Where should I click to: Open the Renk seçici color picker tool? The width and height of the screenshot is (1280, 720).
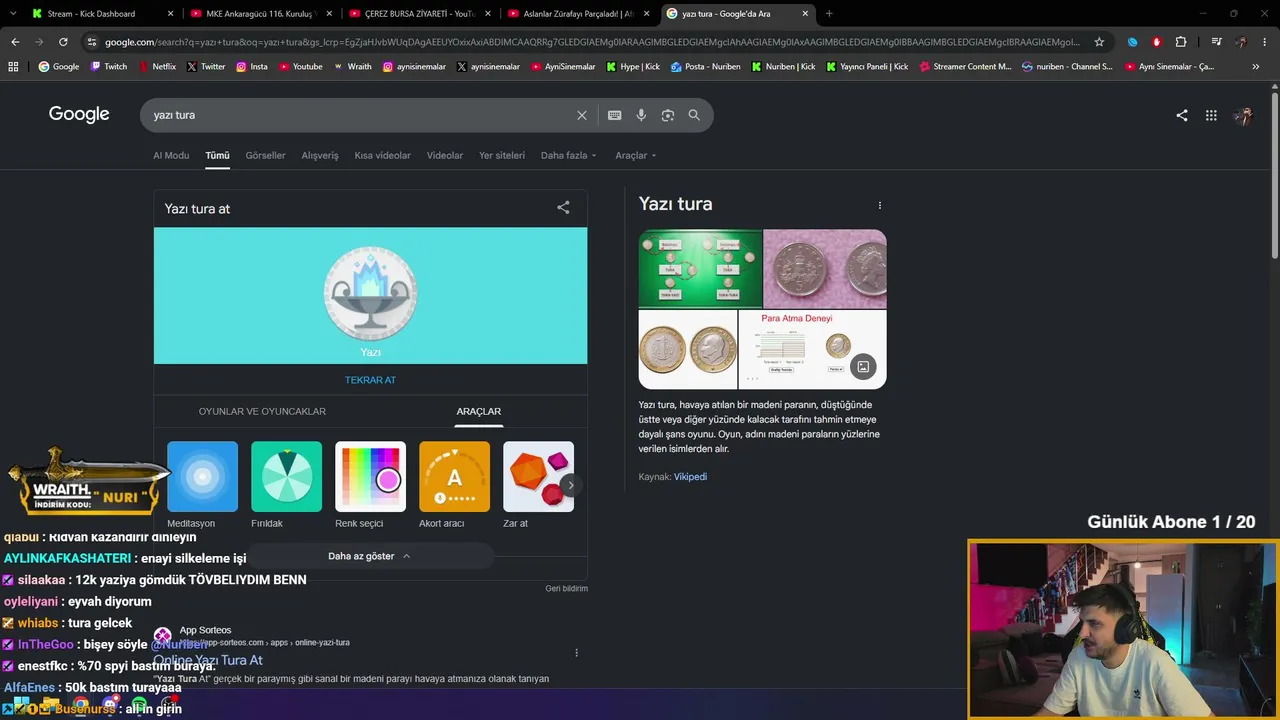tap(370, 485)
